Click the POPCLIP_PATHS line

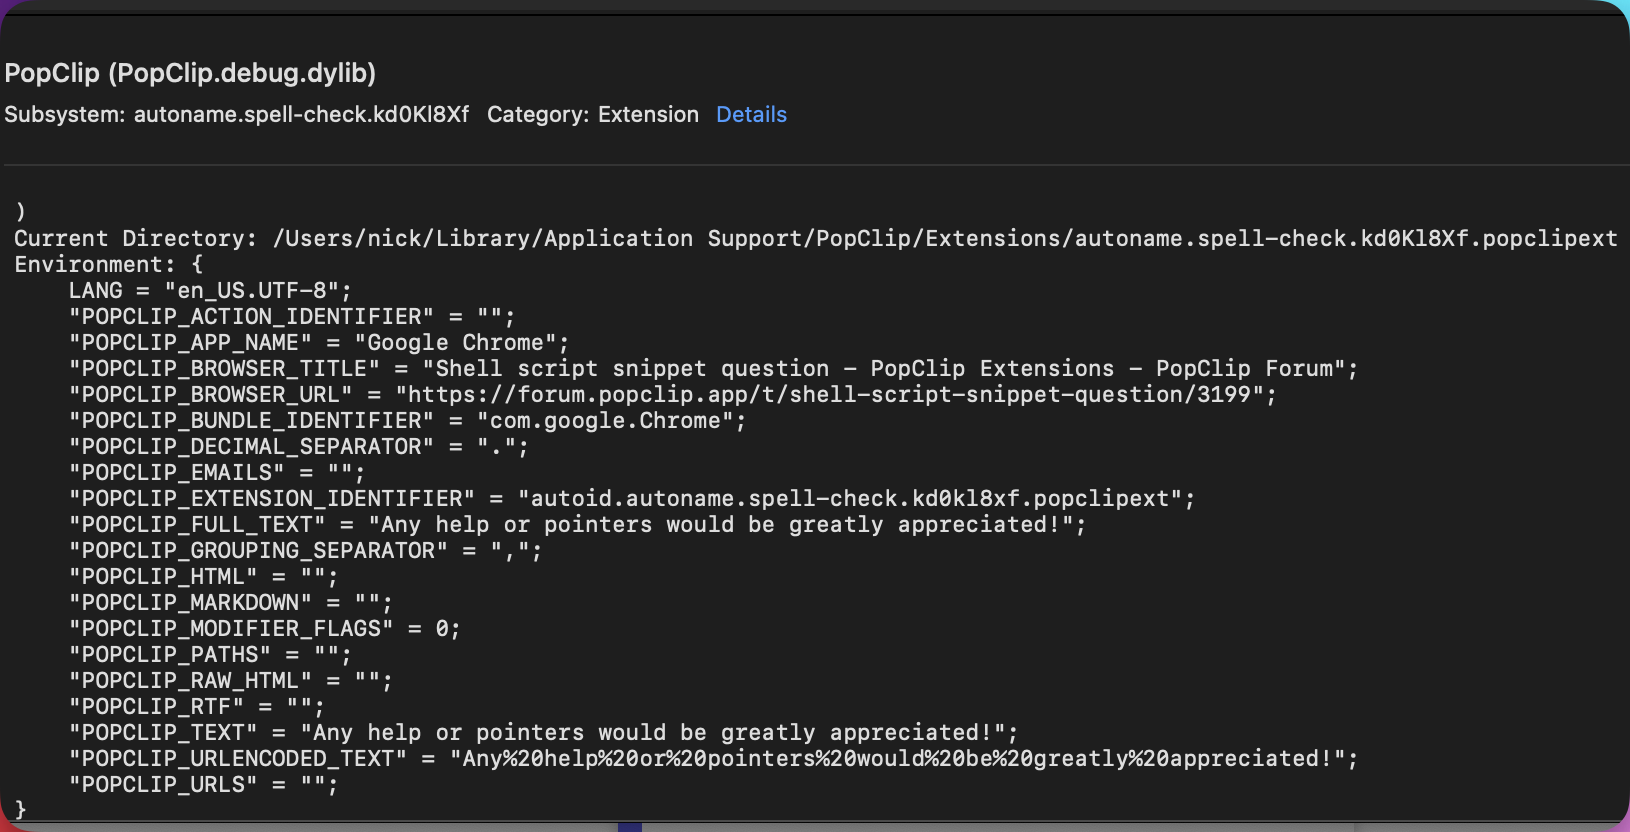210,654
